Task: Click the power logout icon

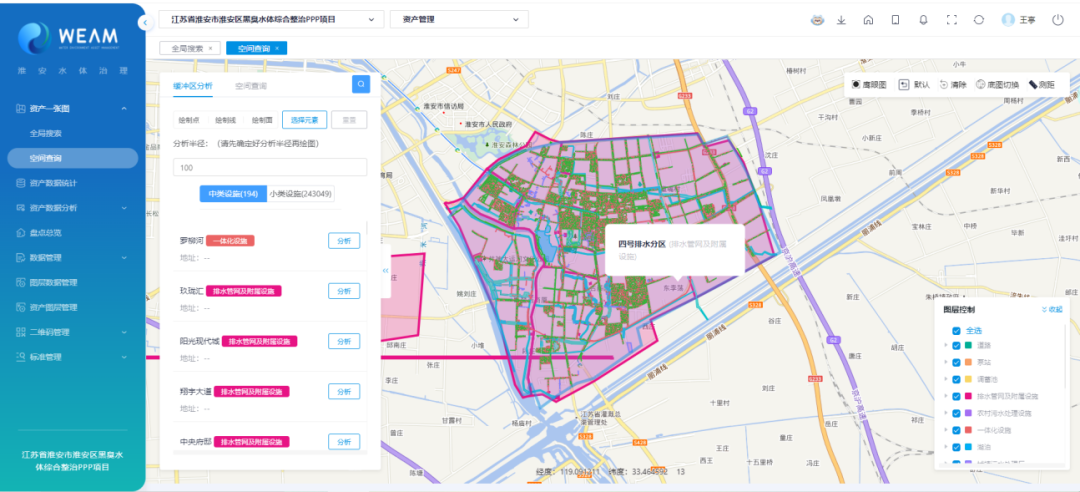Action: coord(1058,20)
